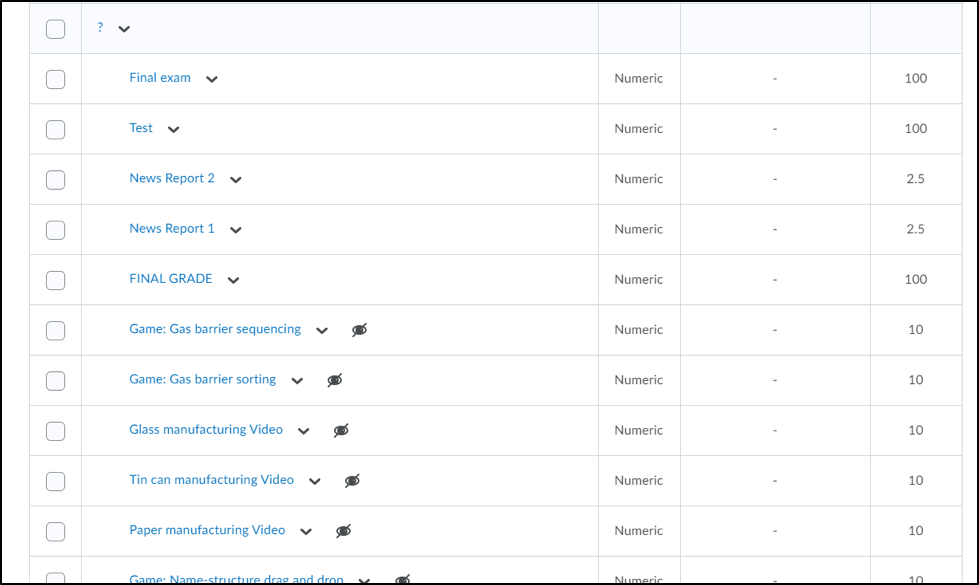Click hidden icon next to Glass manufacturing Video
The image size is (979, 585).
(x=342, y=430)
